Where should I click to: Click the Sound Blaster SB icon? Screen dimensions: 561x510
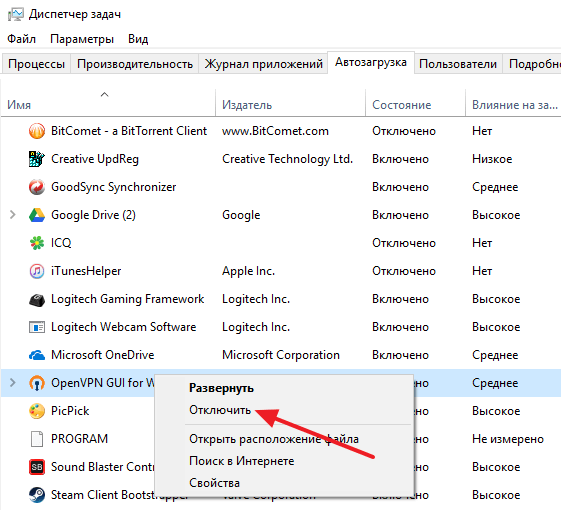(37, 467)
